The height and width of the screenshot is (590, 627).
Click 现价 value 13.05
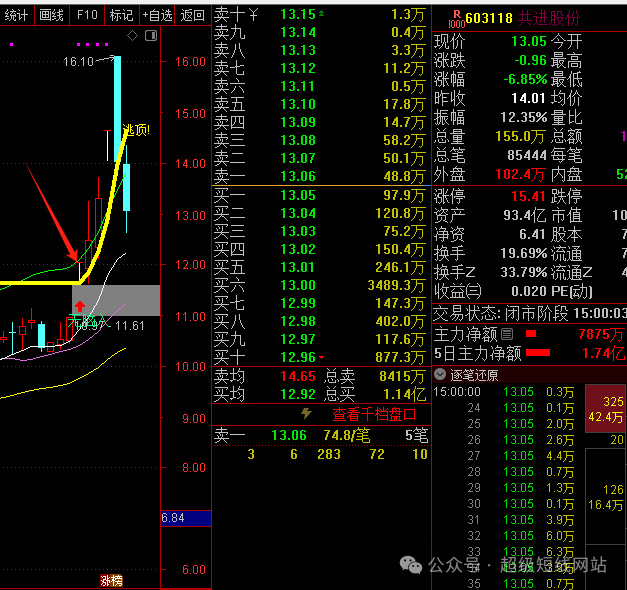tap(529, 41)
